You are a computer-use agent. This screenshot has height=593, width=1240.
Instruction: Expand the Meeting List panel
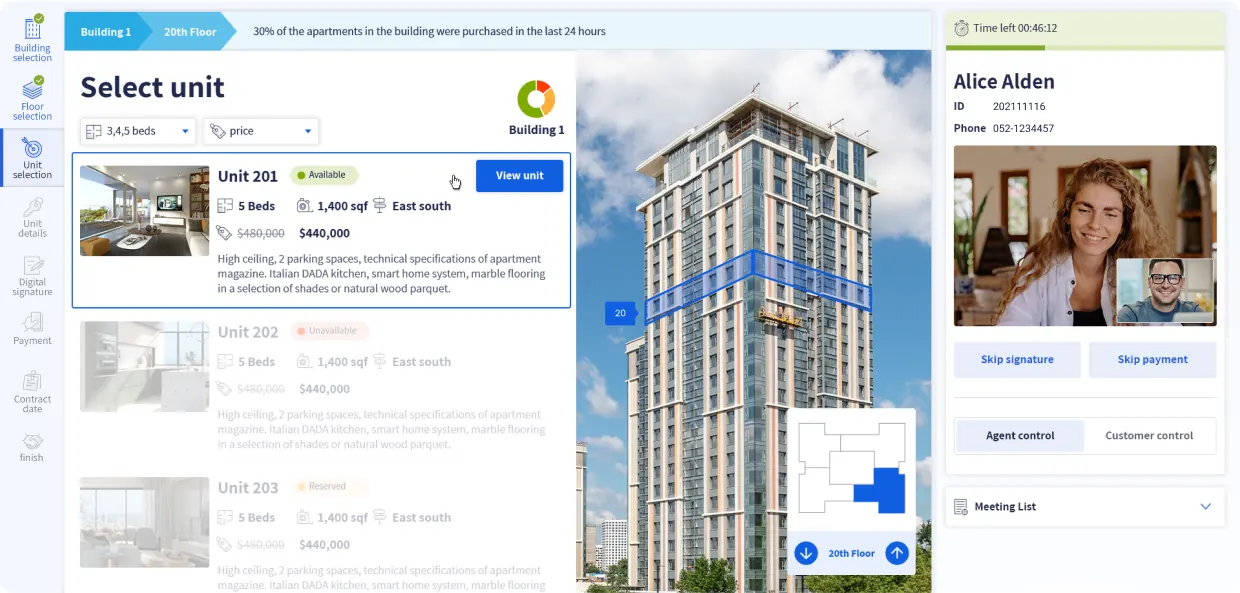point(1205,507)
